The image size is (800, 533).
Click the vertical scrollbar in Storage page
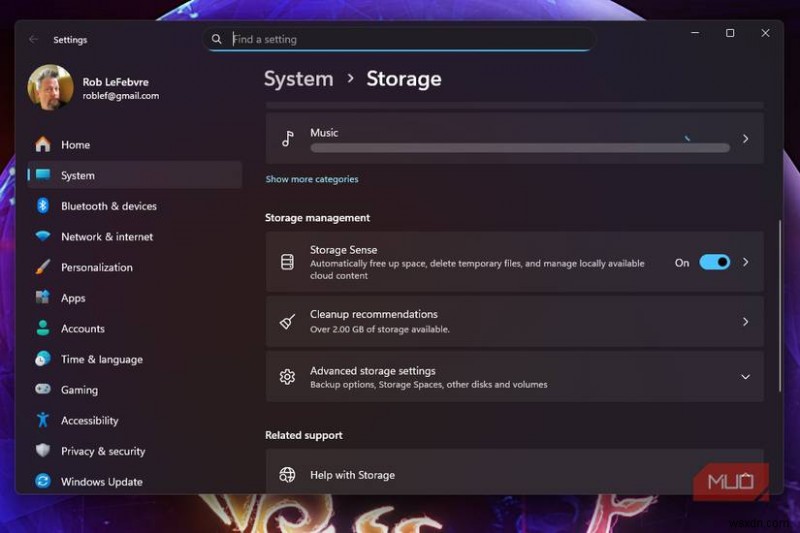[x=780, y=306]
